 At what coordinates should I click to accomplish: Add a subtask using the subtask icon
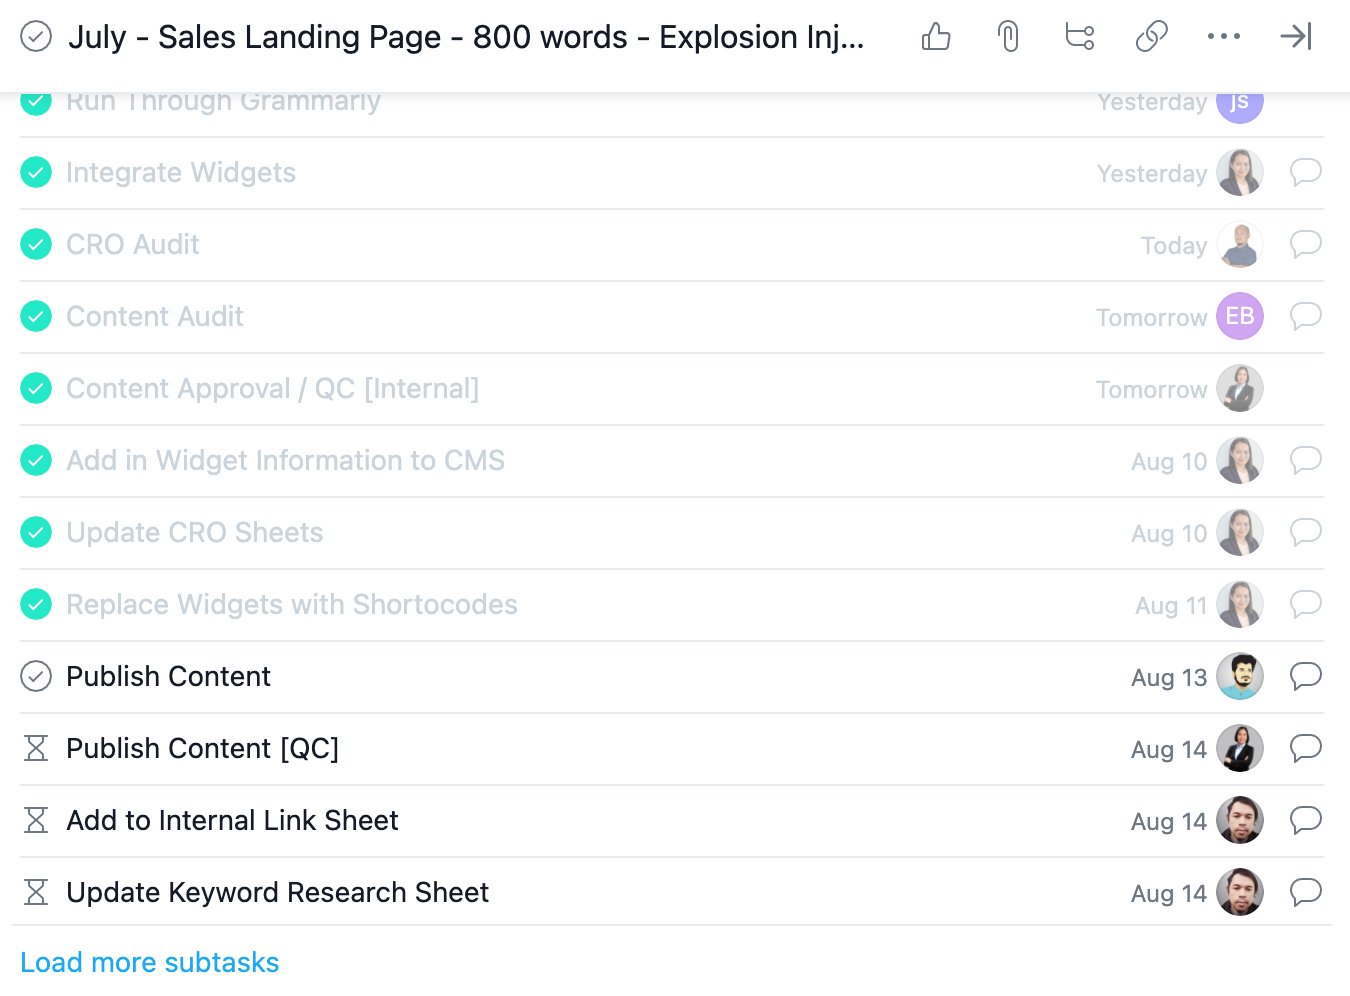coord(1080,37)
